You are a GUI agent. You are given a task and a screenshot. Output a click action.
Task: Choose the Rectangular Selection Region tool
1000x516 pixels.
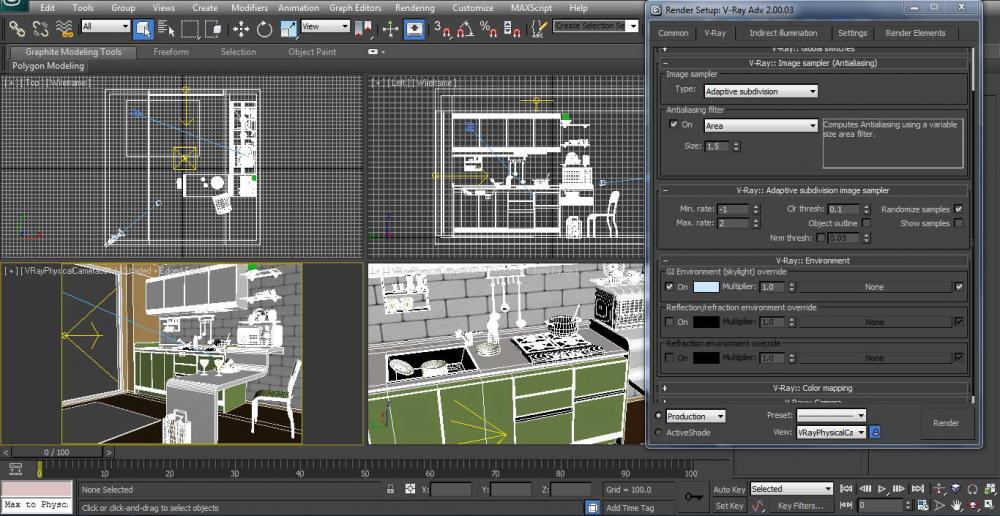pyautogui.click(x=190, y=28)
